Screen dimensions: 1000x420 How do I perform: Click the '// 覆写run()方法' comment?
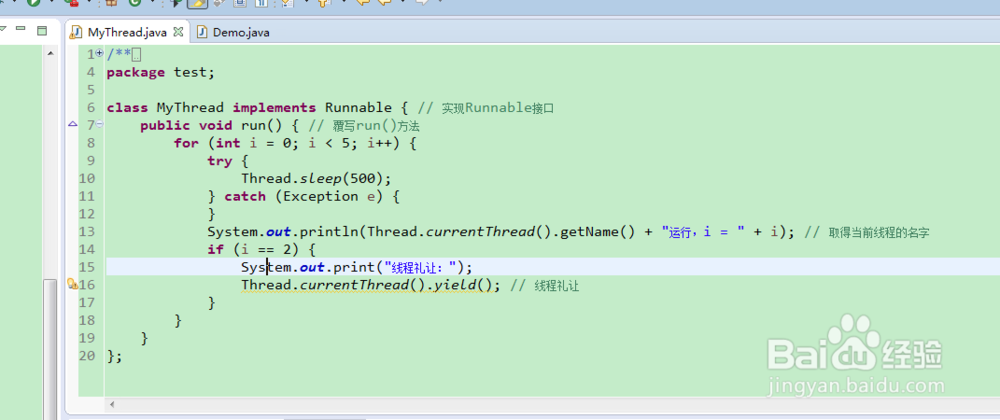(364, 126)
